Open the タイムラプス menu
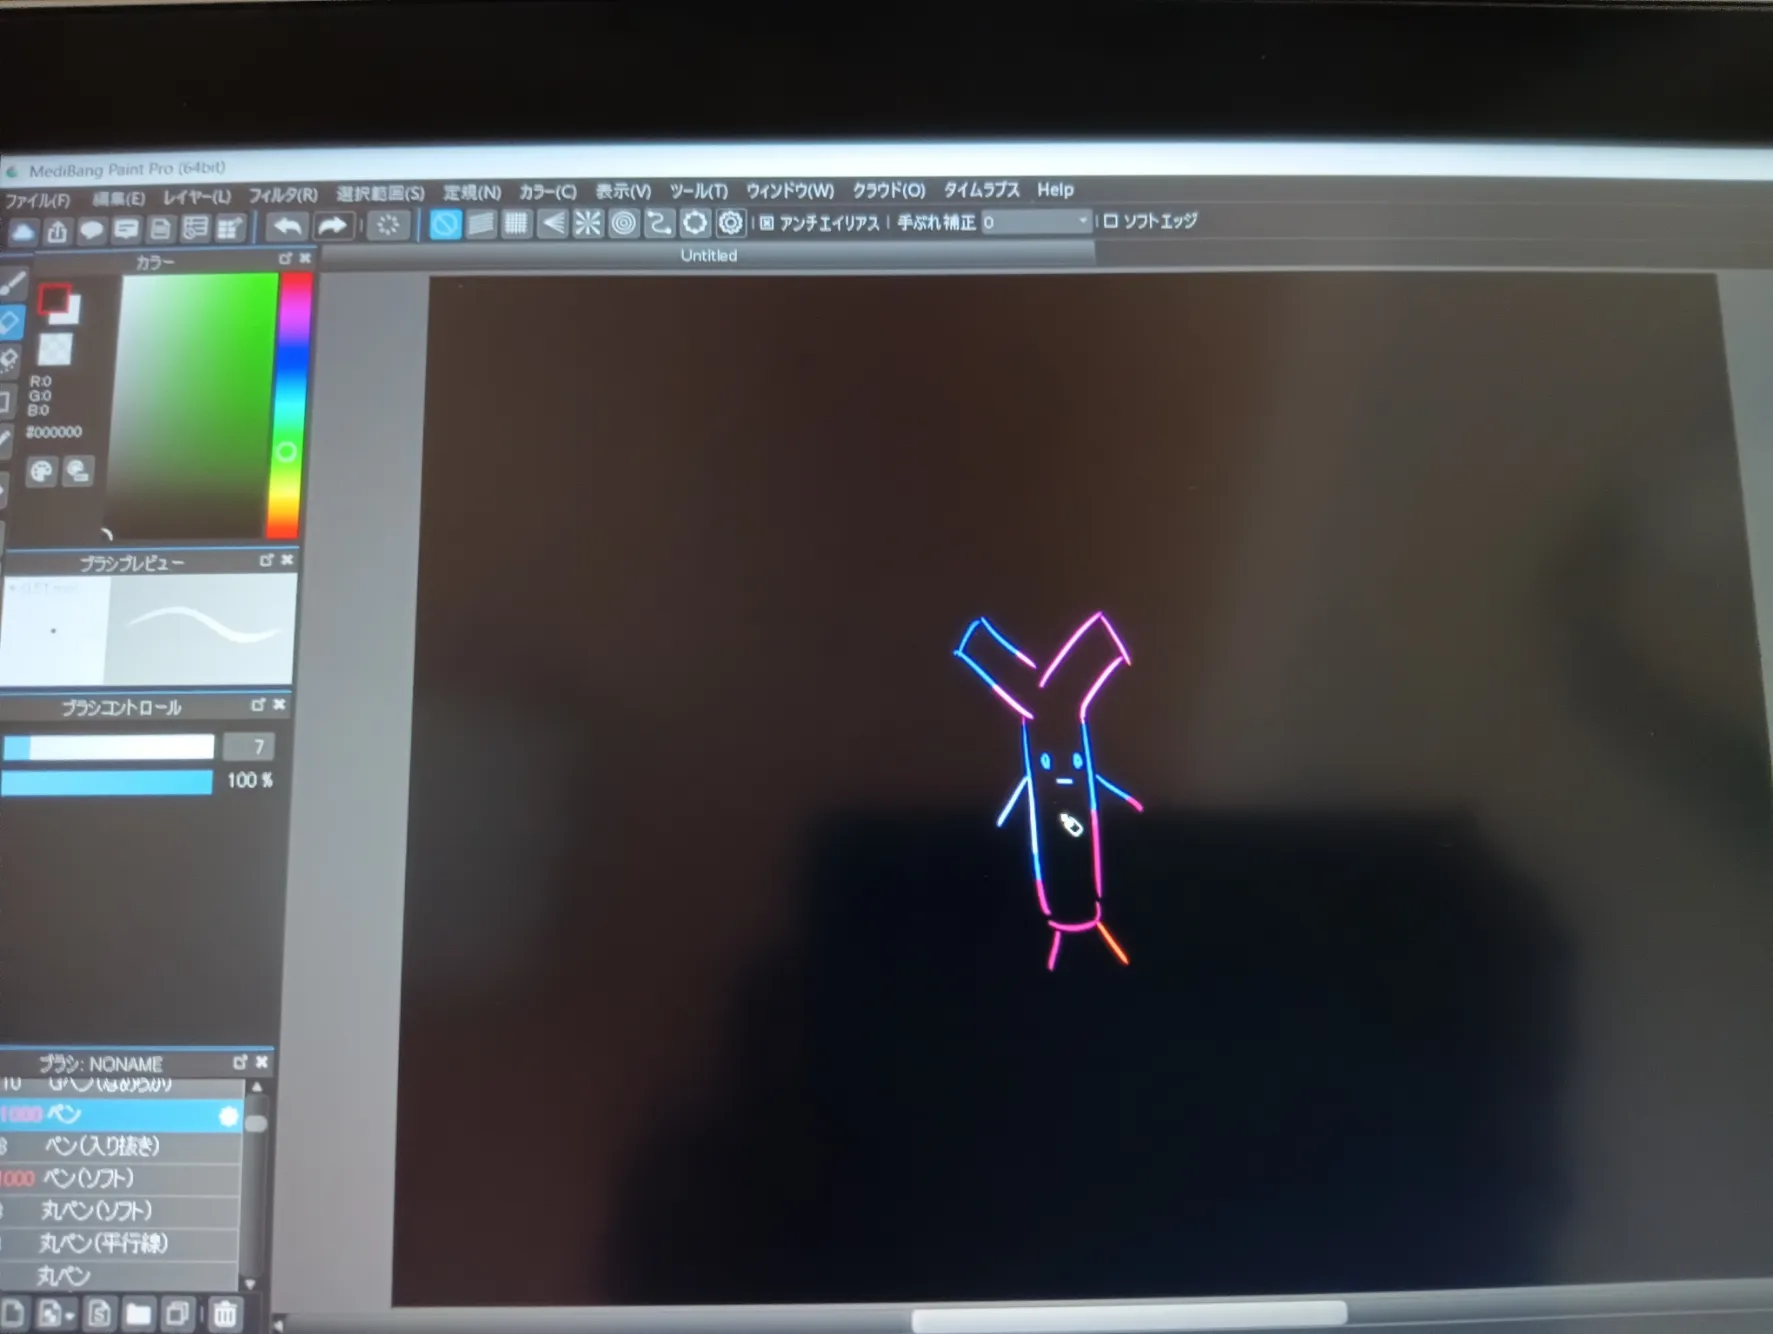1773x1334 pixels. click(x=981, y=189)
